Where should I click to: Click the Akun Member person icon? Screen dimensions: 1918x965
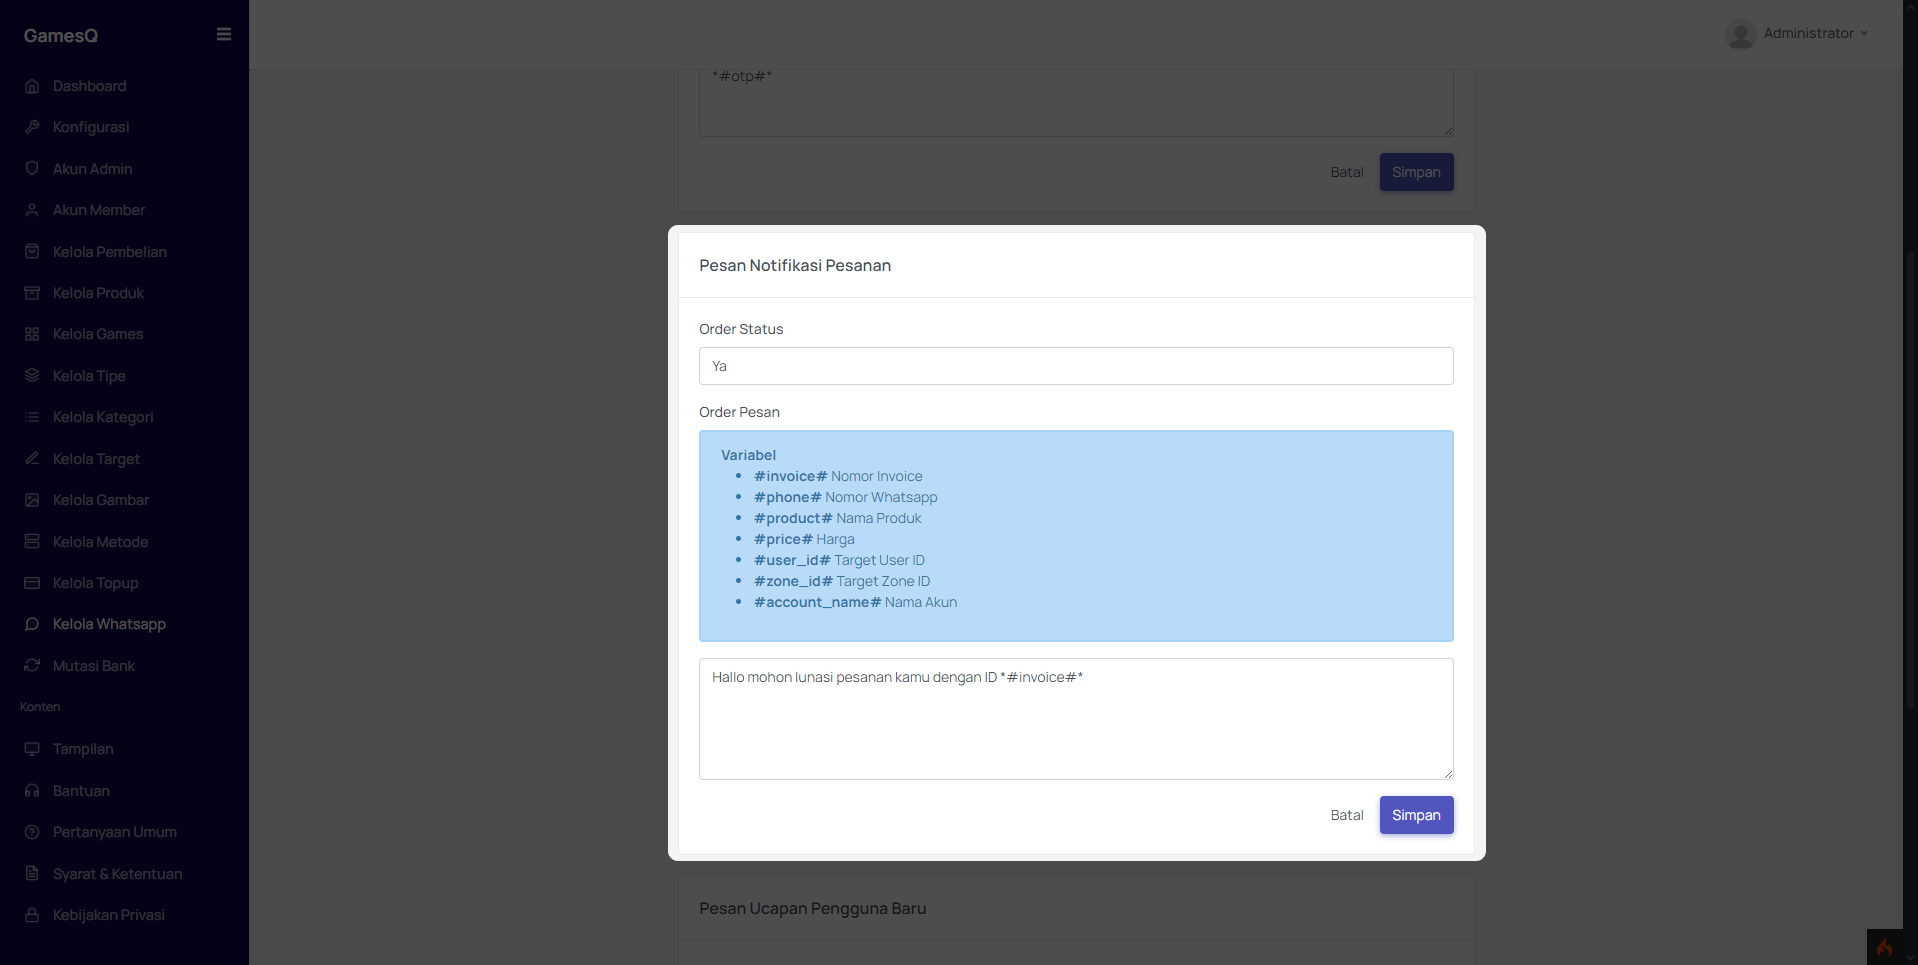point(32,210)
